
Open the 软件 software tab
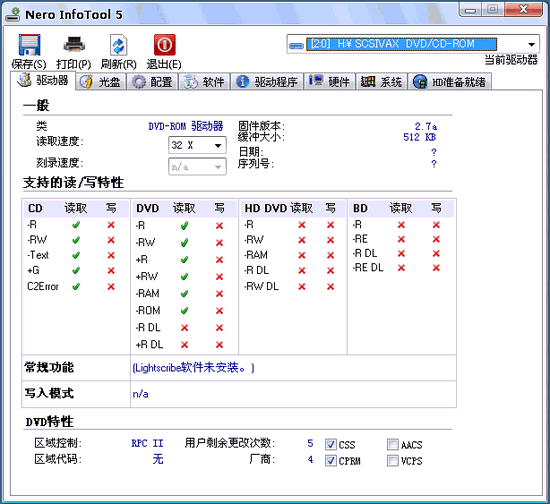point(204,82)
